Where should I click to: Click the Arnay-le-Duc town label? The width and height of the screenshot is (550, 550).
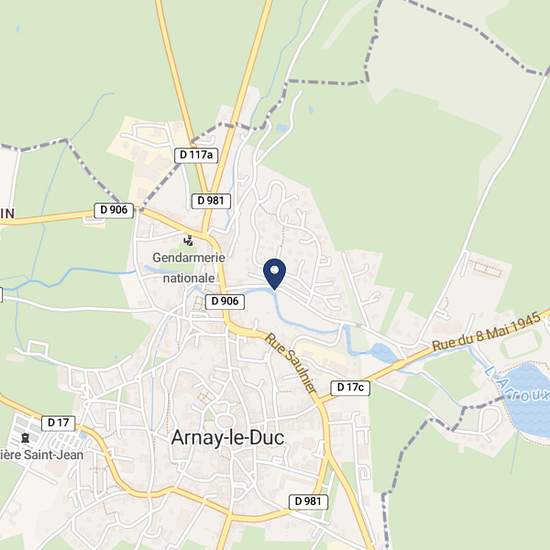pos(228,438)
